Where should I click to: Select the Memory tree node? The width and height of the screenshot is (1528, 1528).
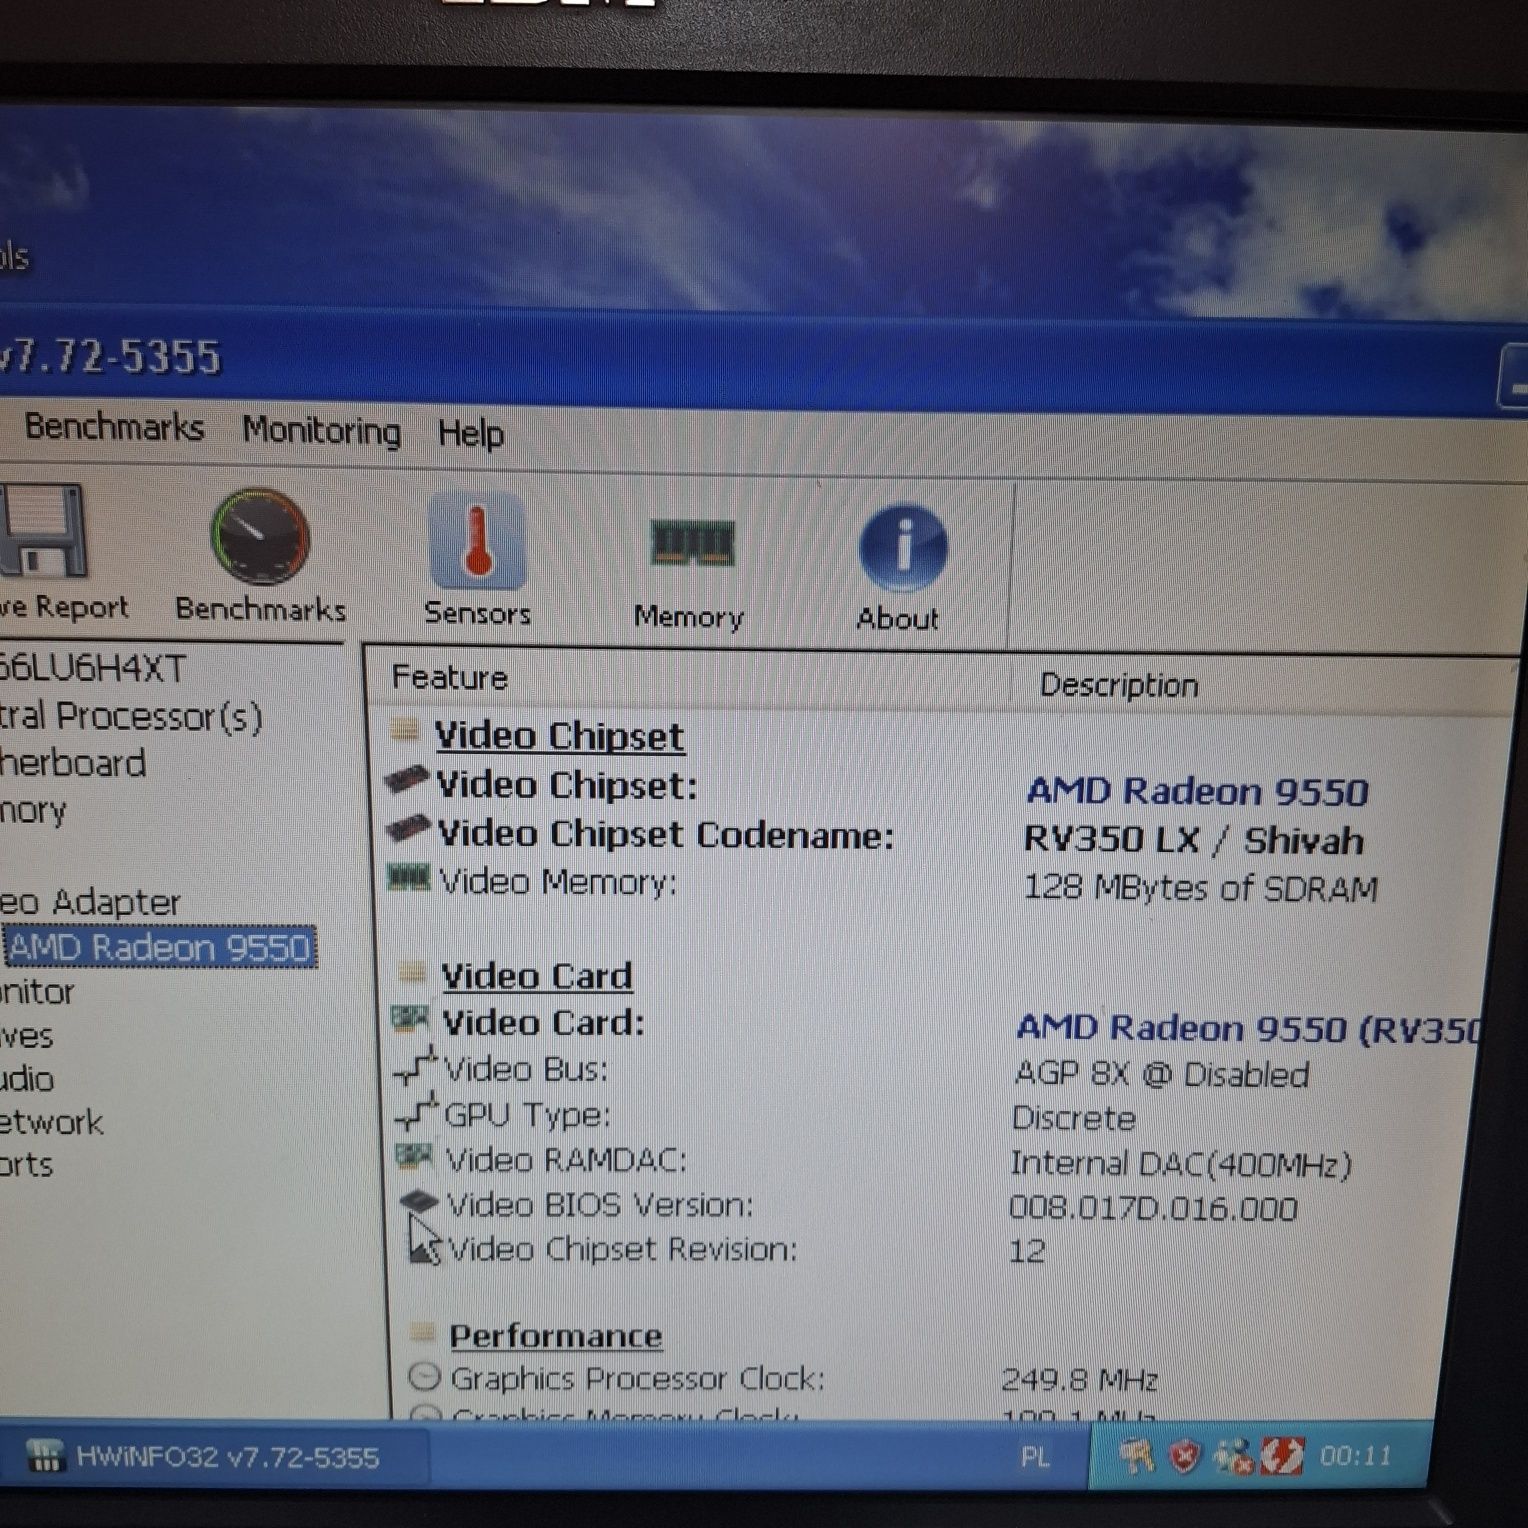[33, 810]
